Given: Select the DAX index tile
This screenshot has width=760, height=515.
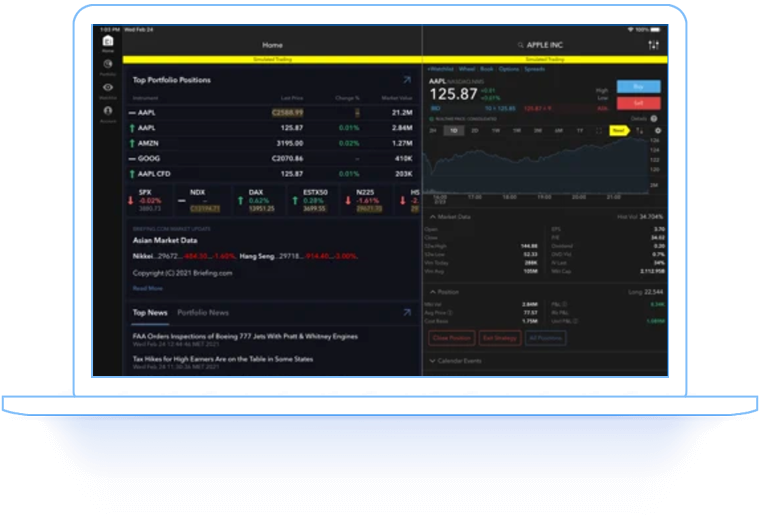Looking at the screenshot, I should click(259, 200).
